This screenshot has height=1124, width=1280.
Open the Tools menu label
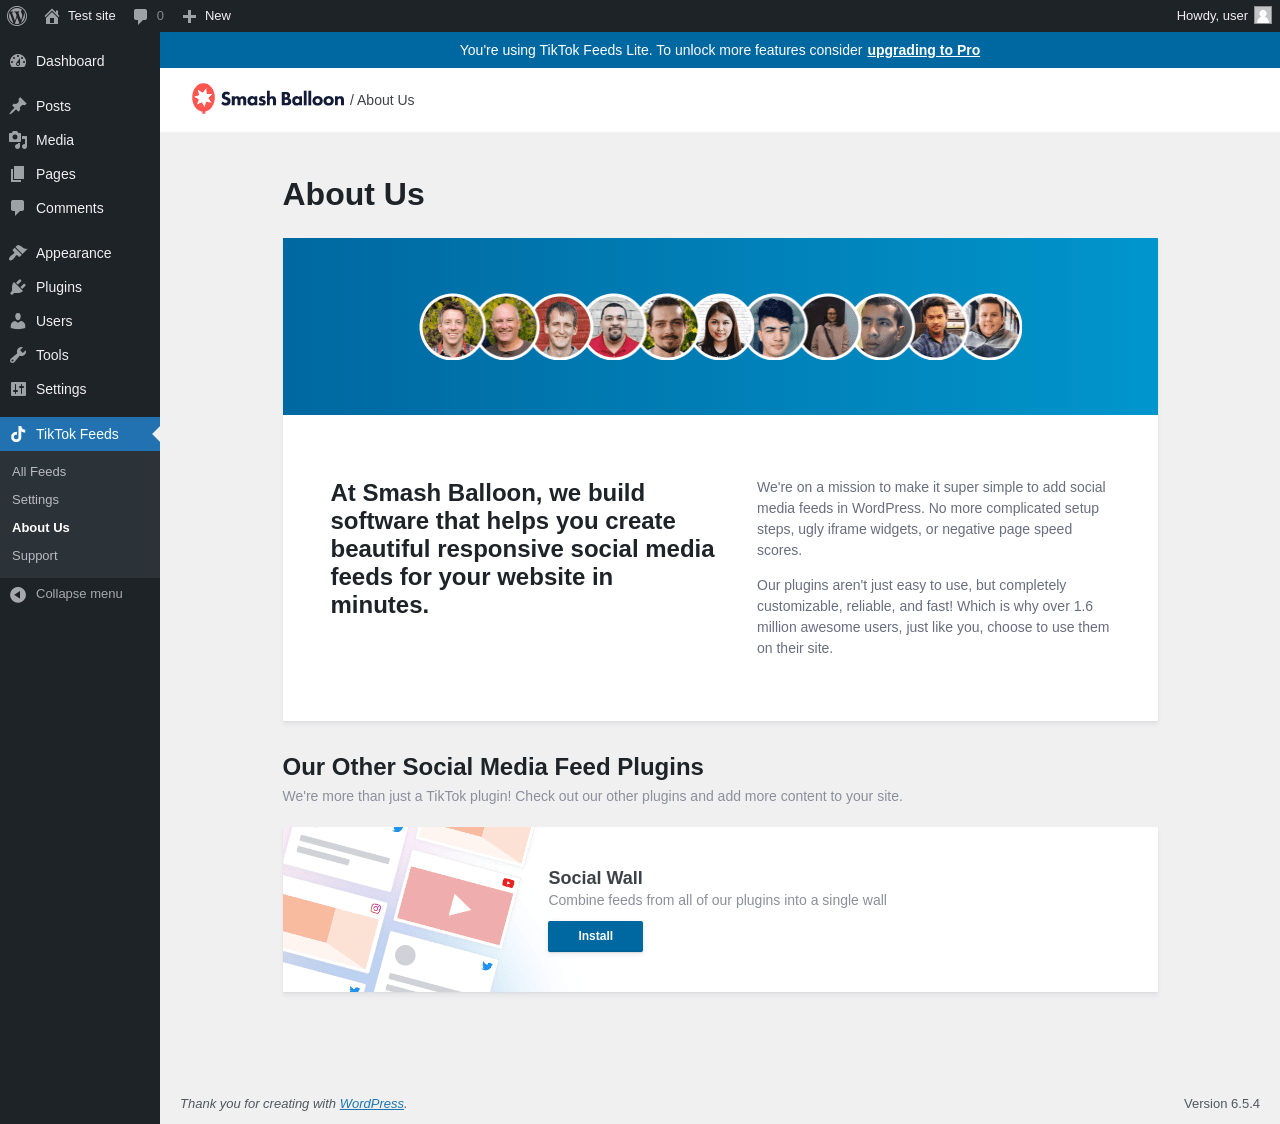[x=52, y=355]
